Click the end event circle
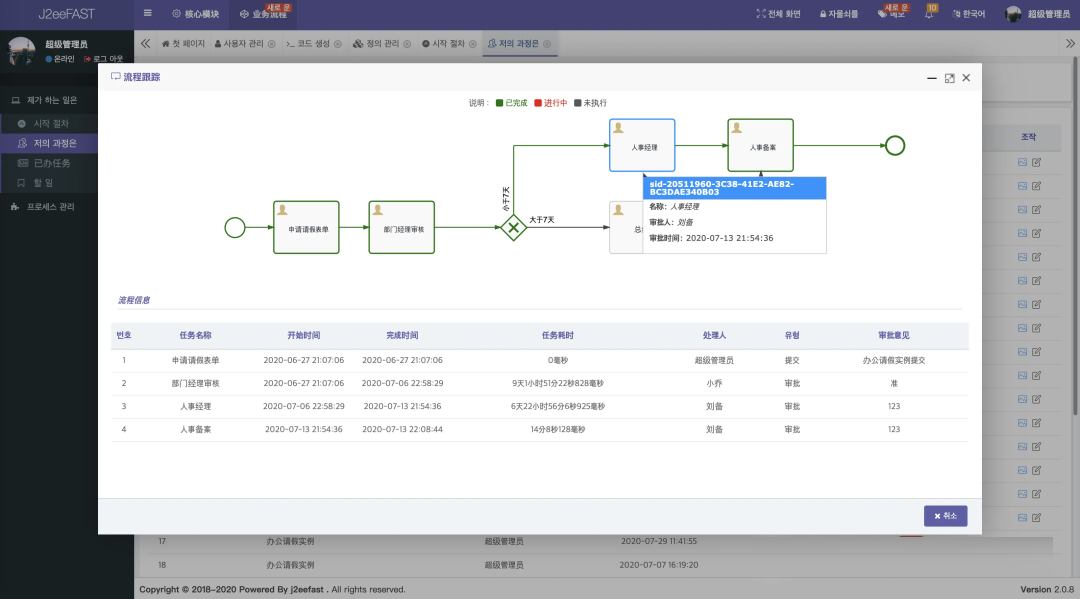This screenshot has width=1080, height=599. (895, 145)
